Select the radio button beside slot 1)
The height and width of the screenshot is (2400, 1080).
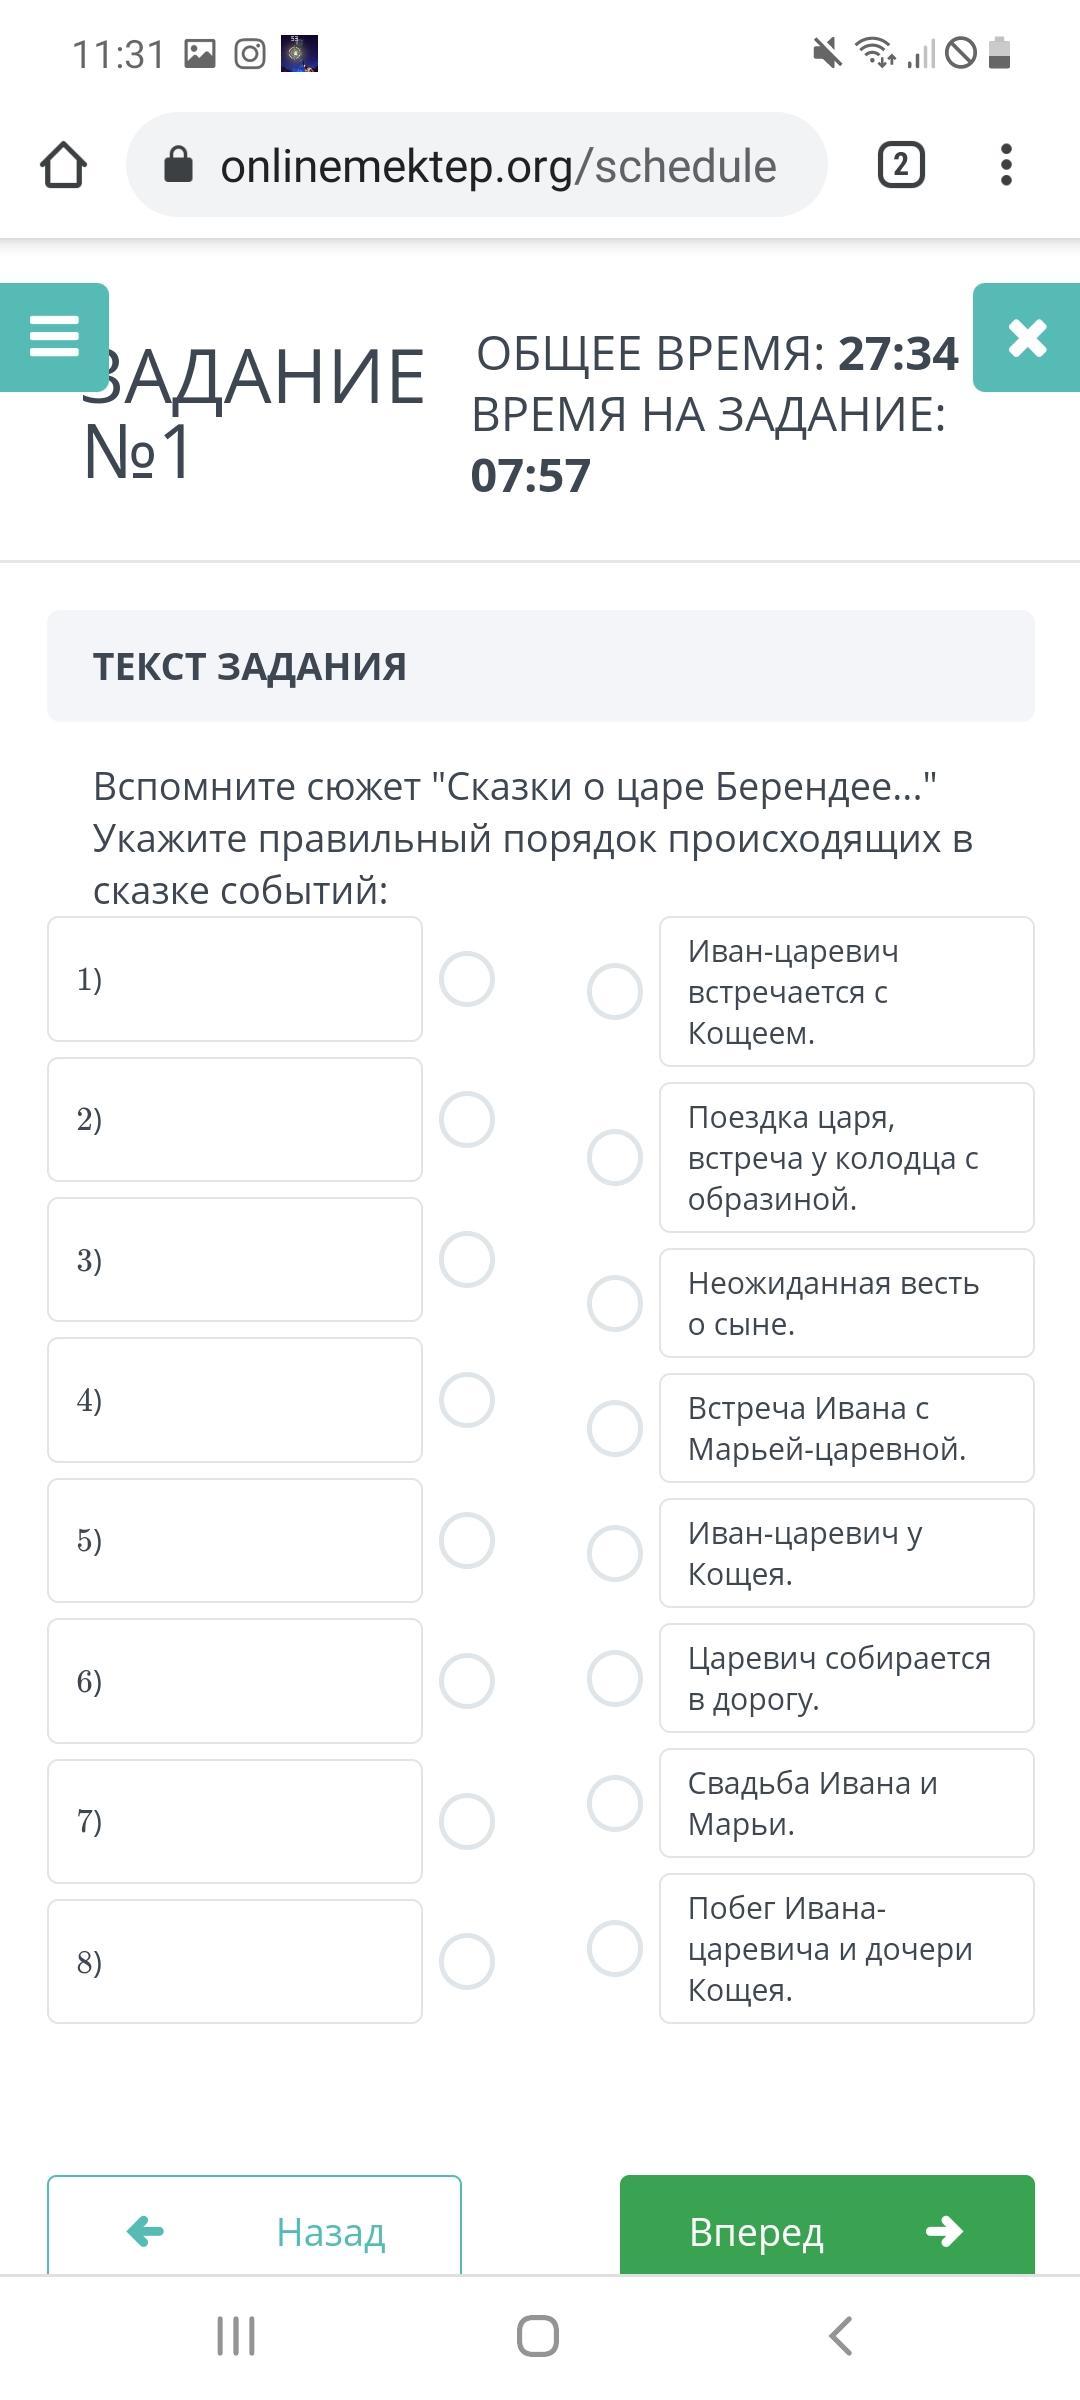pyautogui.click(x=467, y=979)
